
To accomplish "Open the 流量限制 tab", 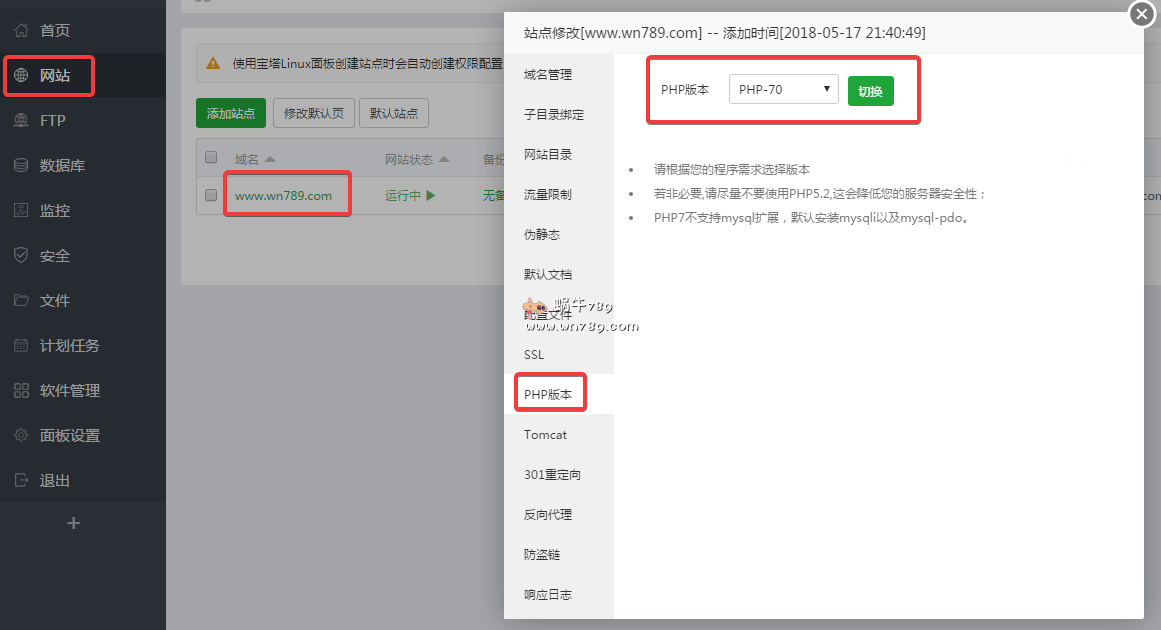I will click(x=548, y=195).
